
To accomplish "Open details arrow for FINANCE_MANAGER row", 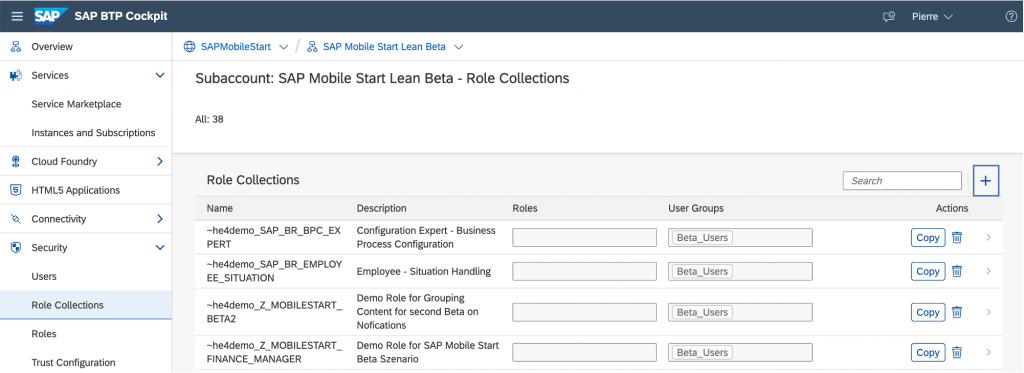I will click(989, 353).
